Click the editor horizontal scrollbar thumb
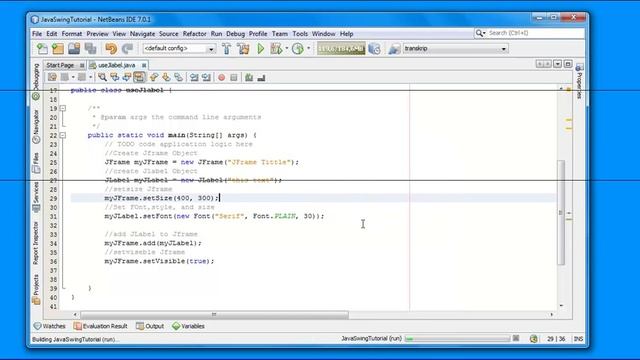Viewport: 640px width, 360px height. coord(214,315)
